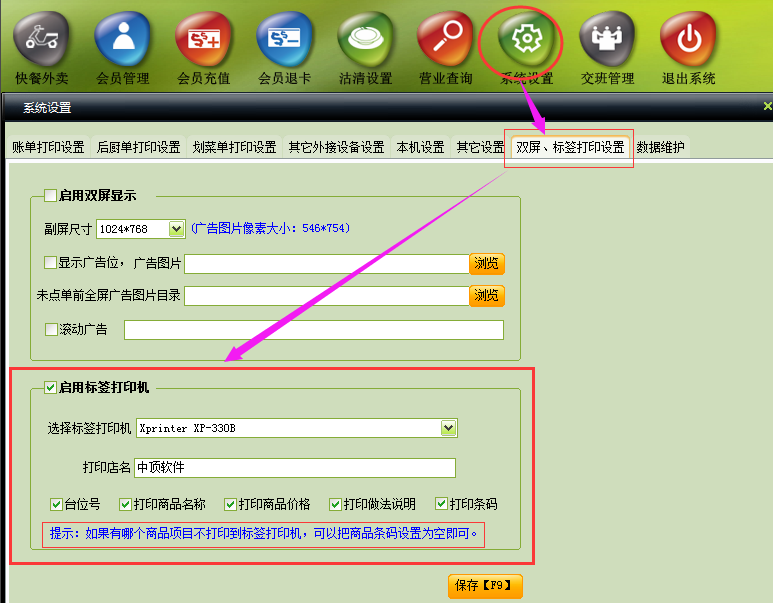Open 副屏尺寸 1024*768 dropdown
The height and width of the screenshot is (603, 773).
click(176, 229)
